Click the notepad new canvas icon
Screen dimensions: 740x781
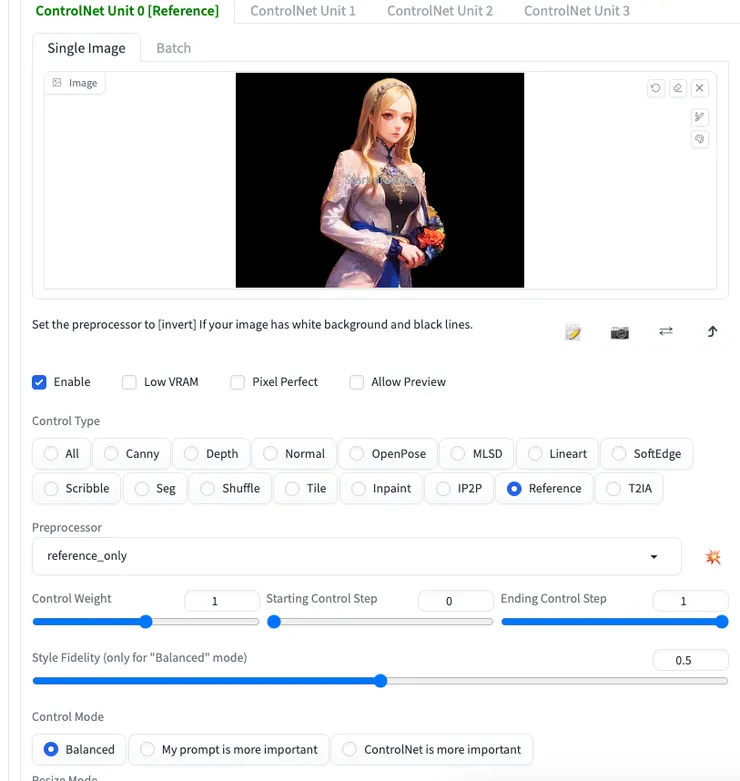573,332
